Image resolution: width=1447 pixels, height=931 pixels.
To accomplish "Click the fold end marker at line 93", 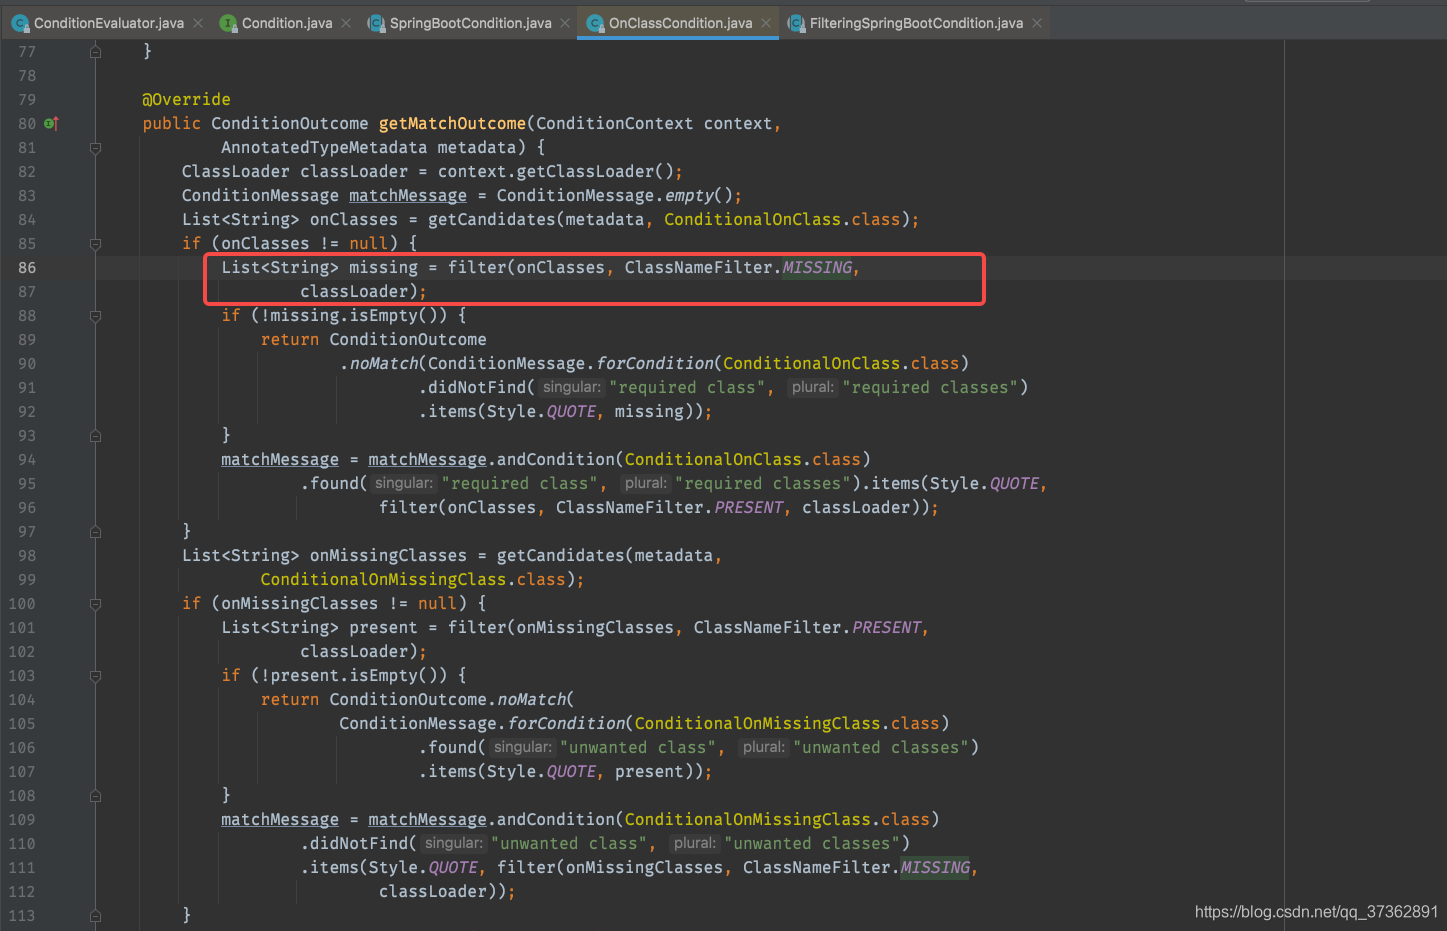I will [95, 436].
